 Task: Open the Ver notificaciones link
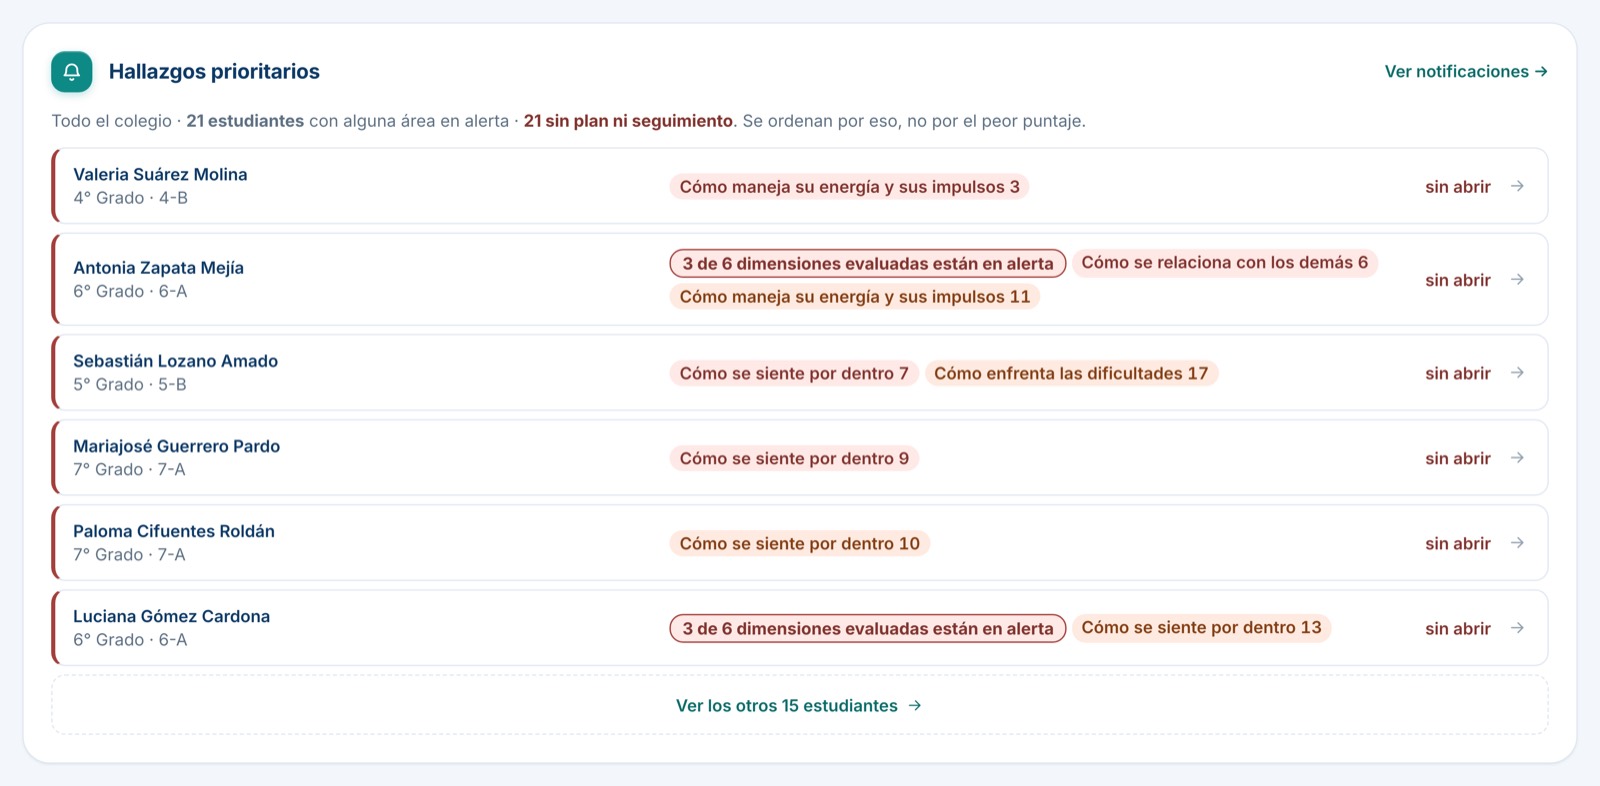coord(1466,72)
